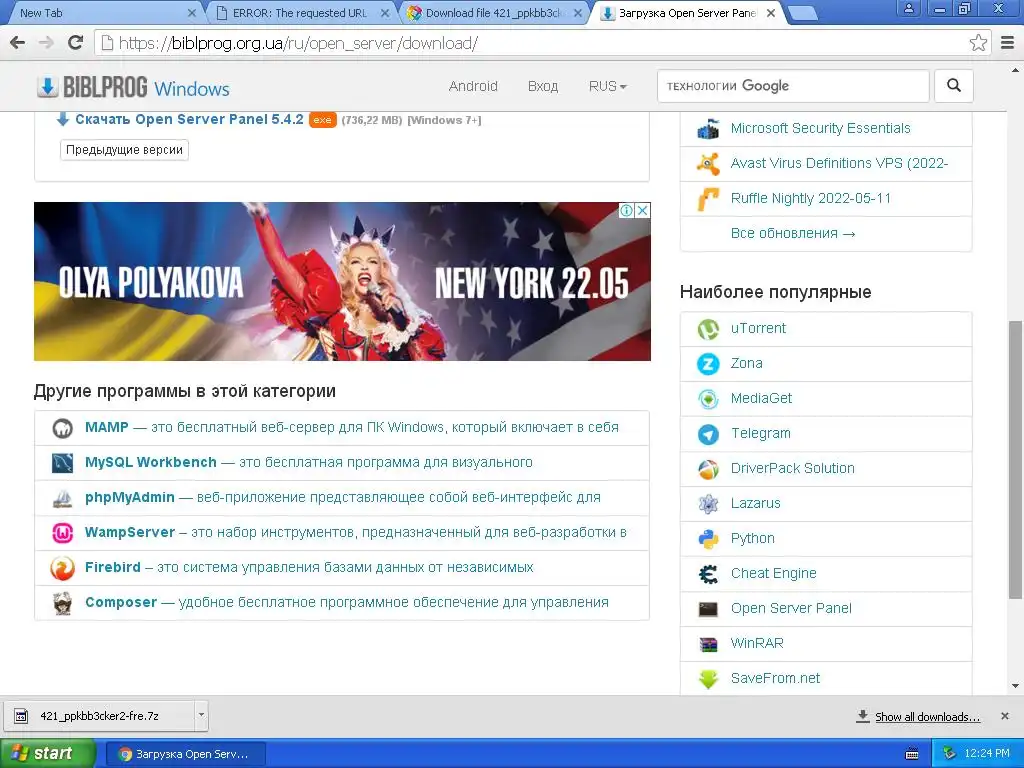The width and height of the screenshot is (1024, 768).
Task: Switch to the Download file 421_ppkbb3cker tab
Action: [494, 13]
